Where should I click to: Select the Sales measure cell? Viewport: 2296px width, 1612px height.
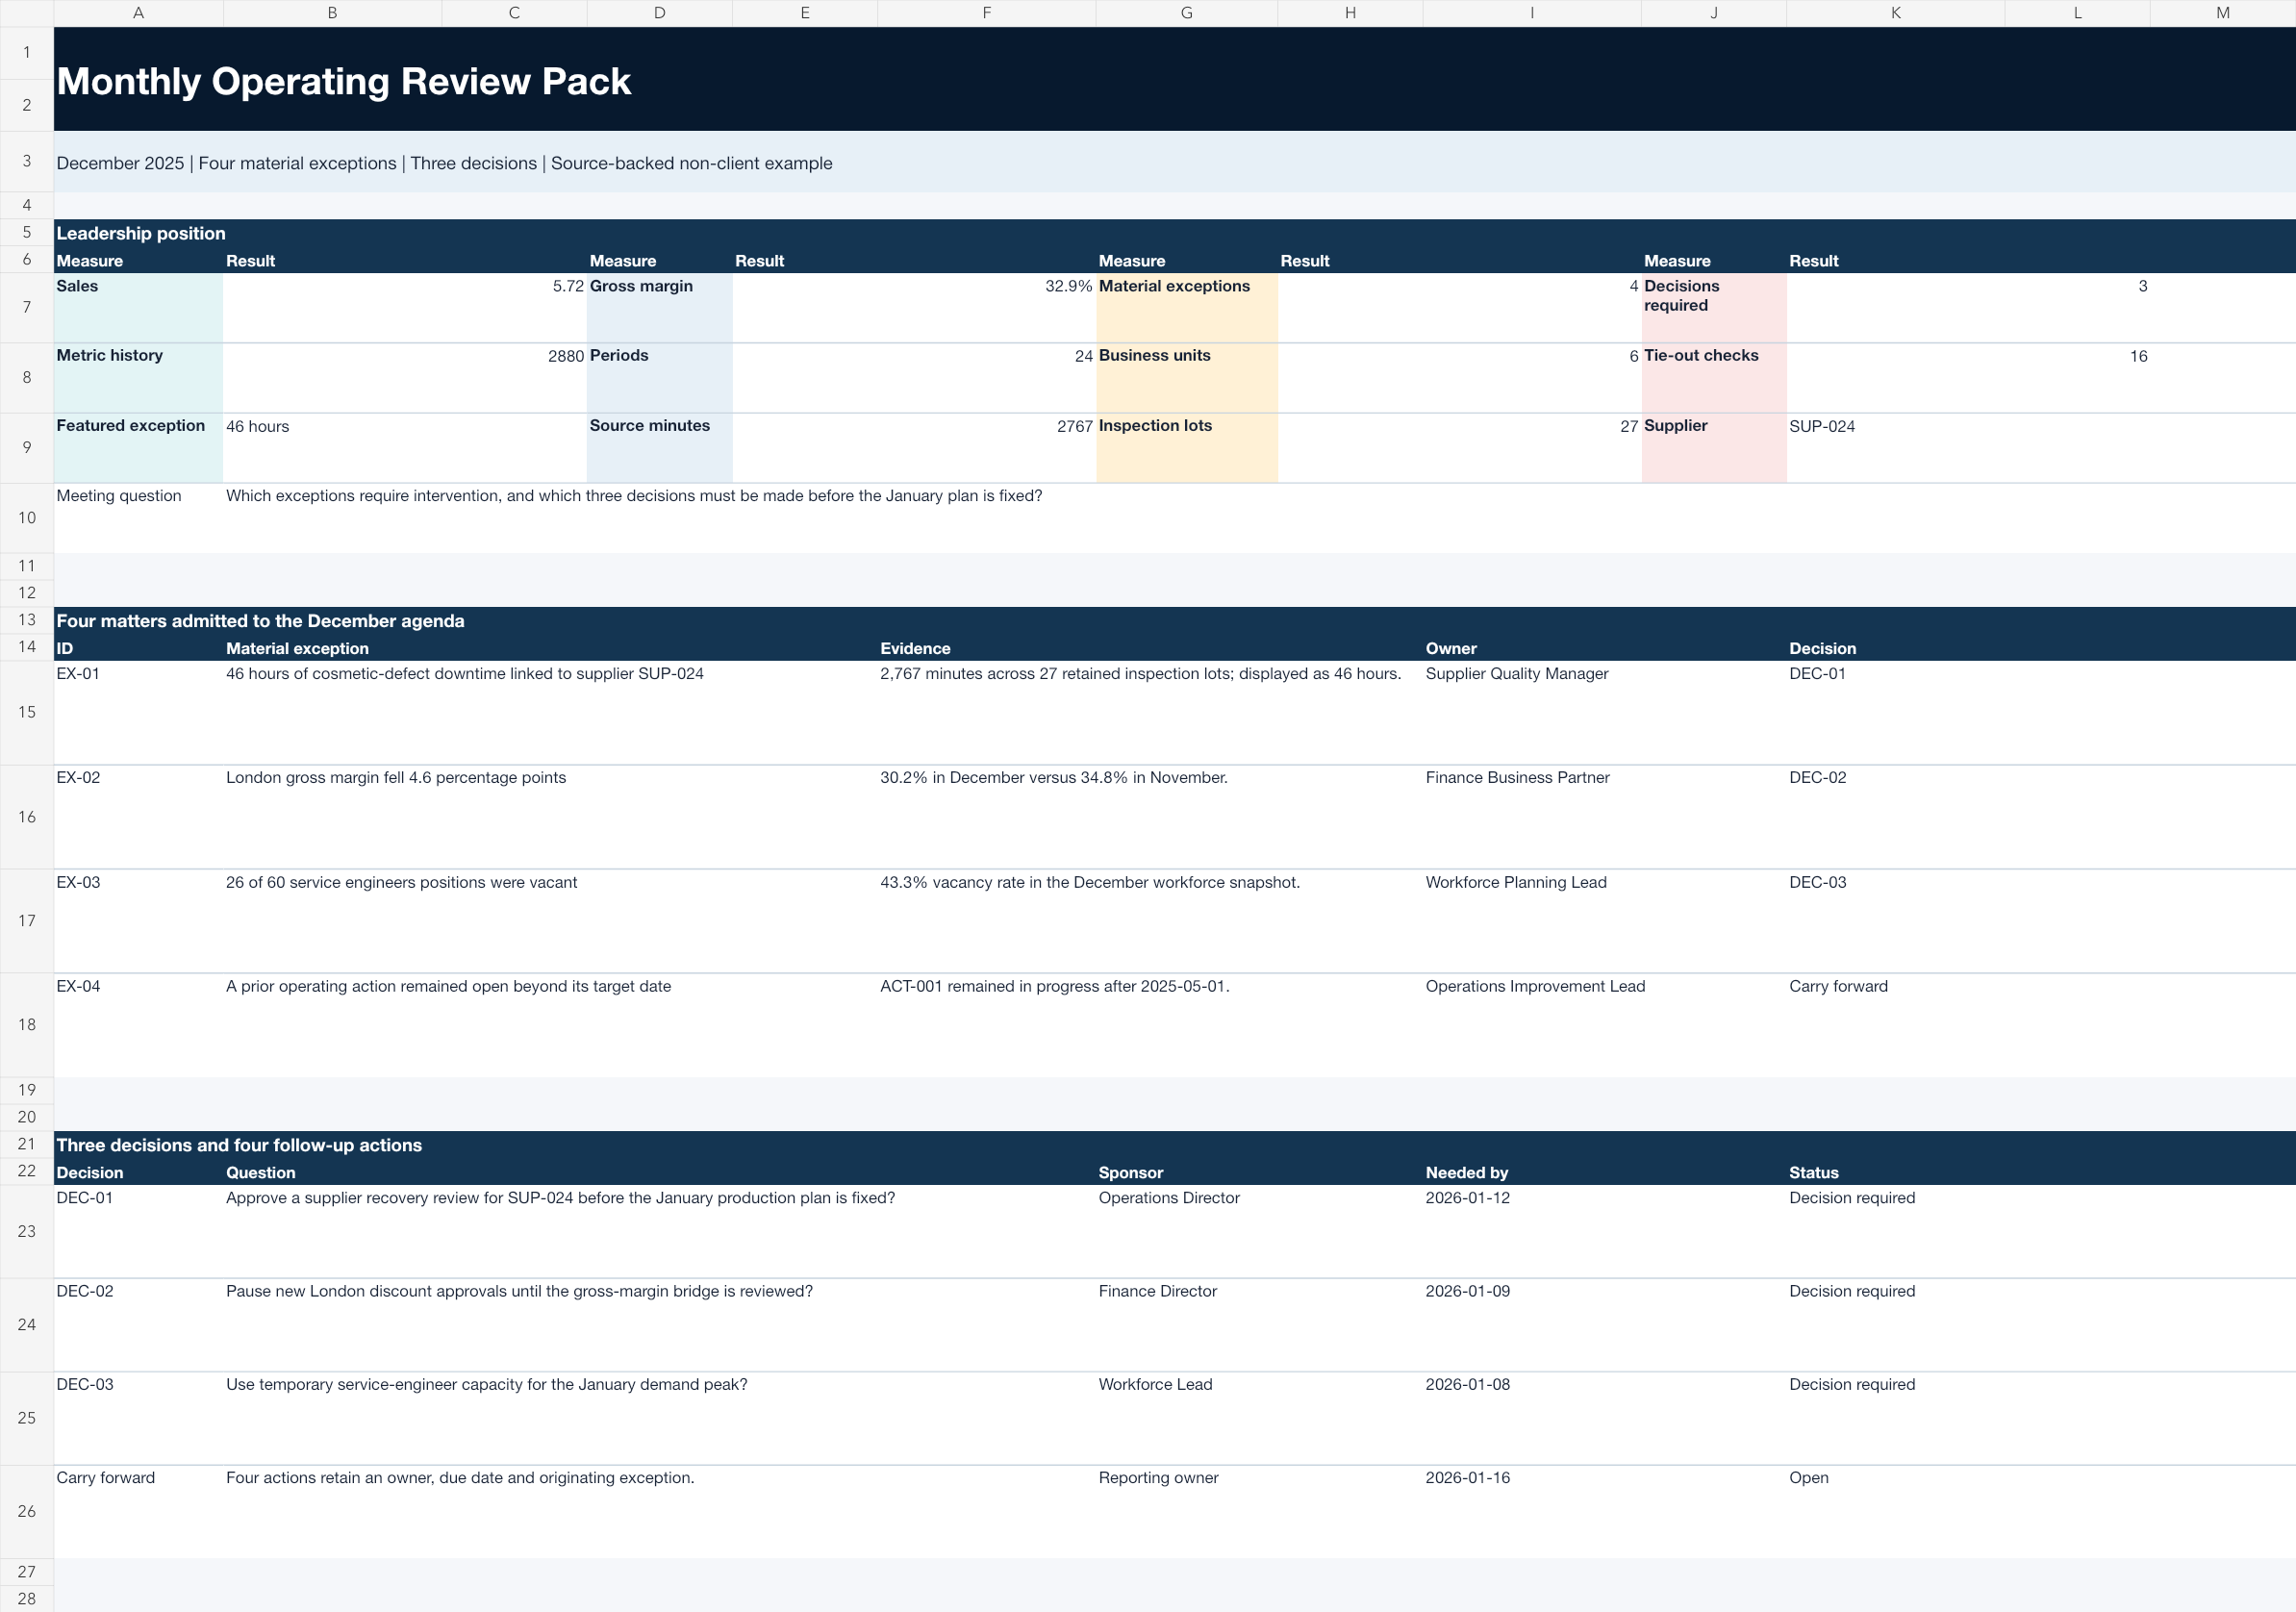pos(138,308)
